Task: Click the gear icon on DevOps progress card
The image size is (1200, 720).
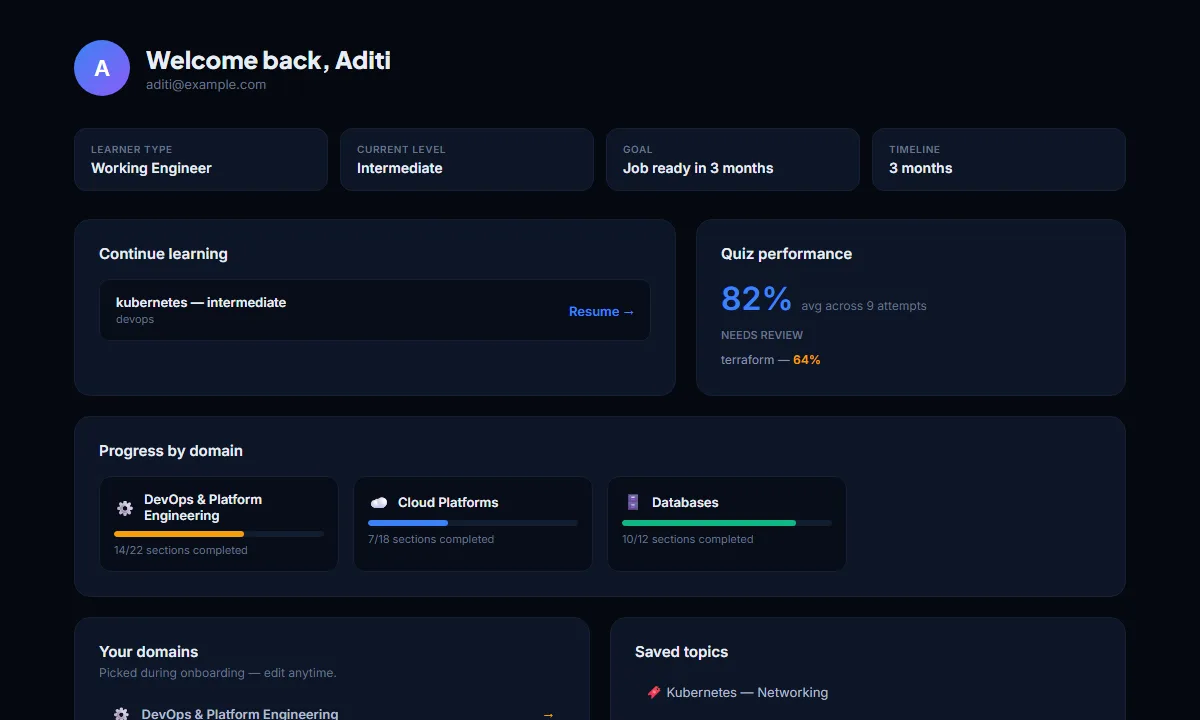Action: click(125, 508)
